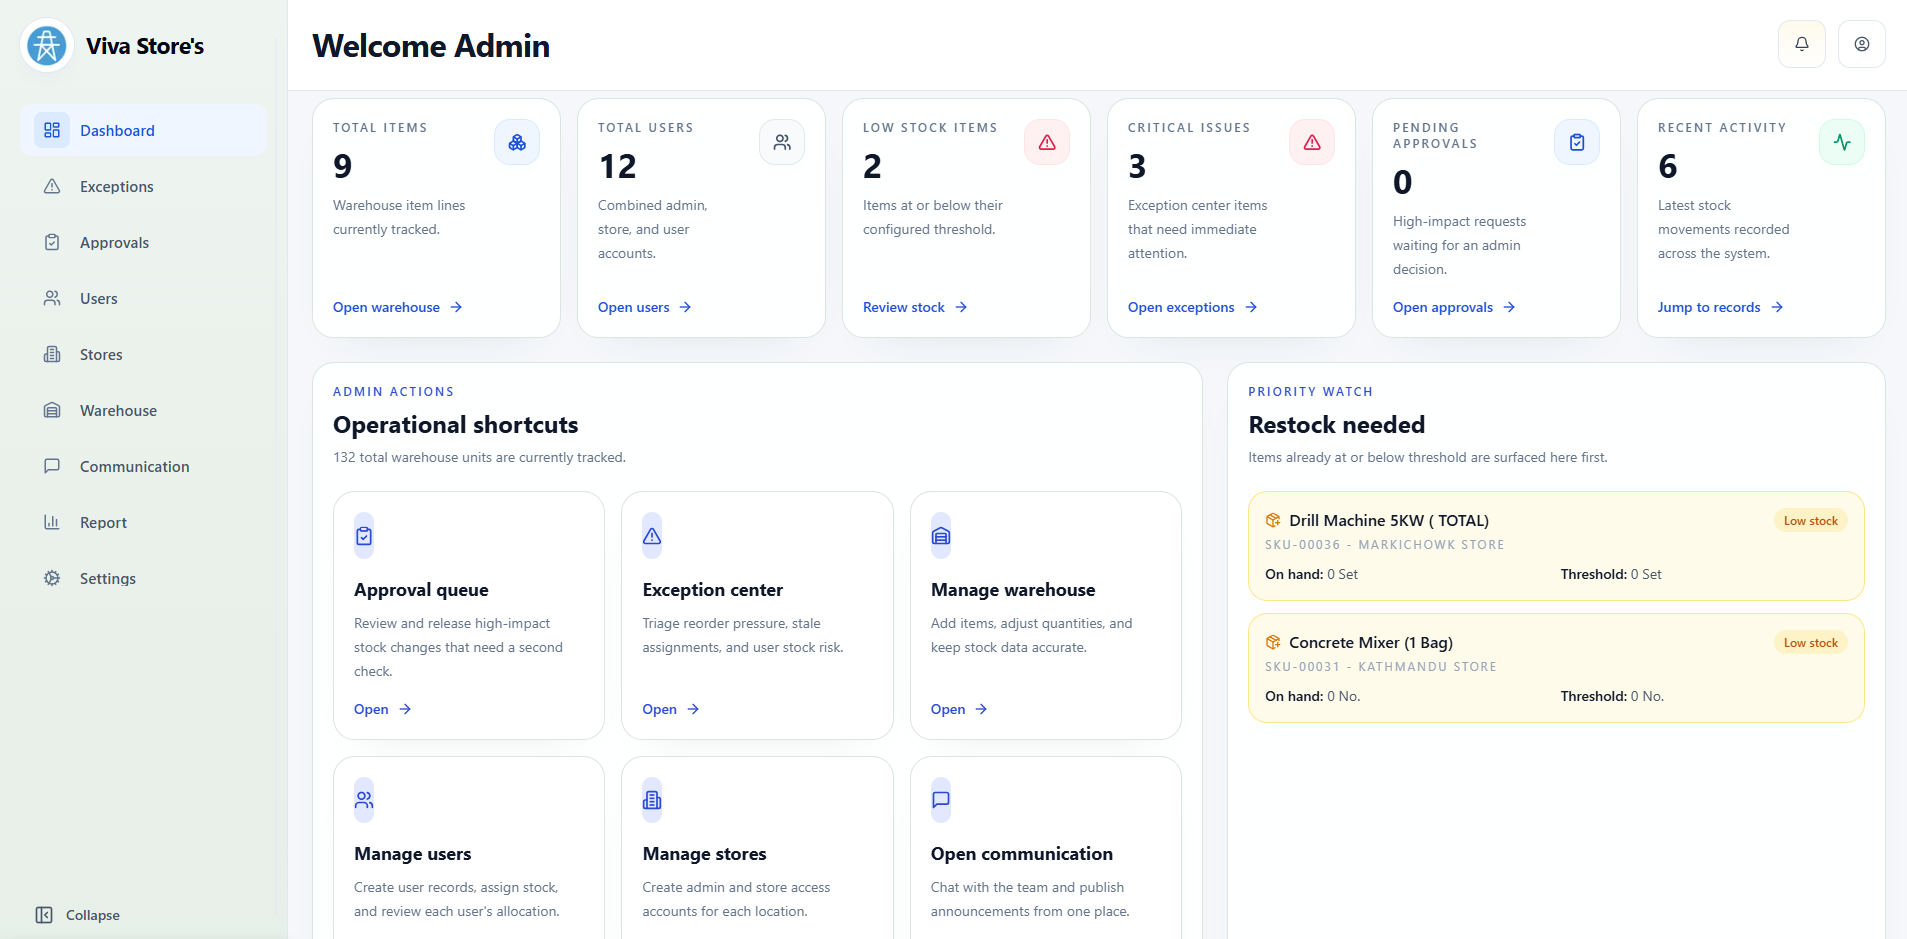Viewport: 1907px width, 939px height.
Task: Follow the Open warehouse link
Action: (397, 307)
